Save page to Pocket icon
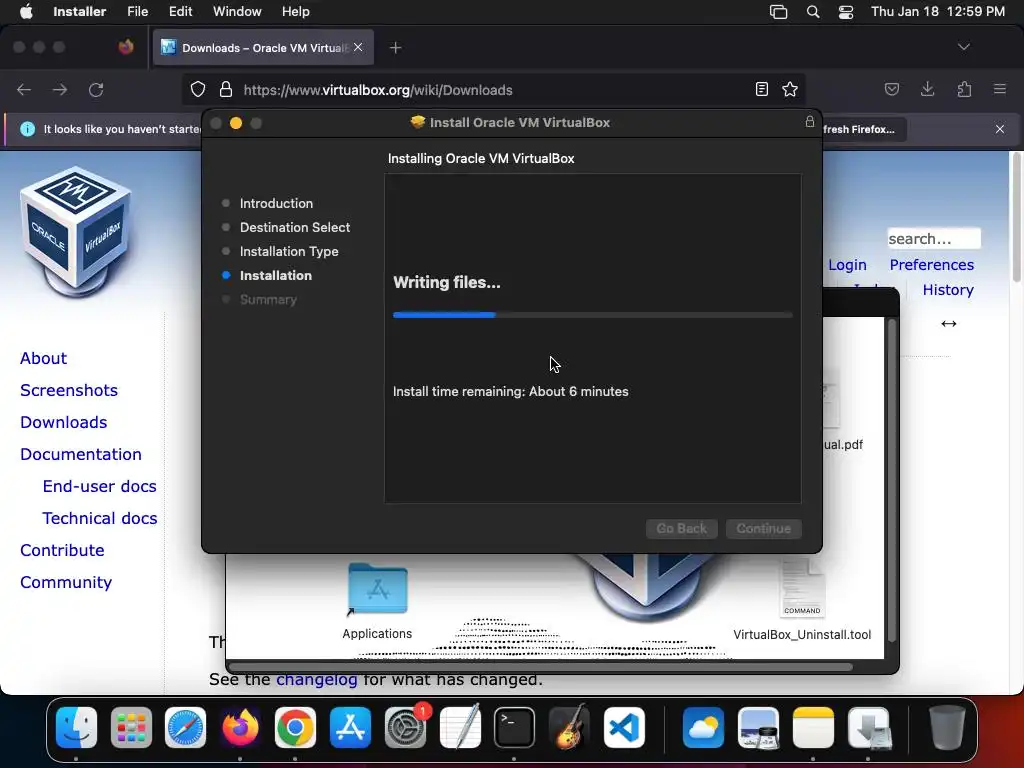Viewport: 1024px width, 768px height. 891,89
